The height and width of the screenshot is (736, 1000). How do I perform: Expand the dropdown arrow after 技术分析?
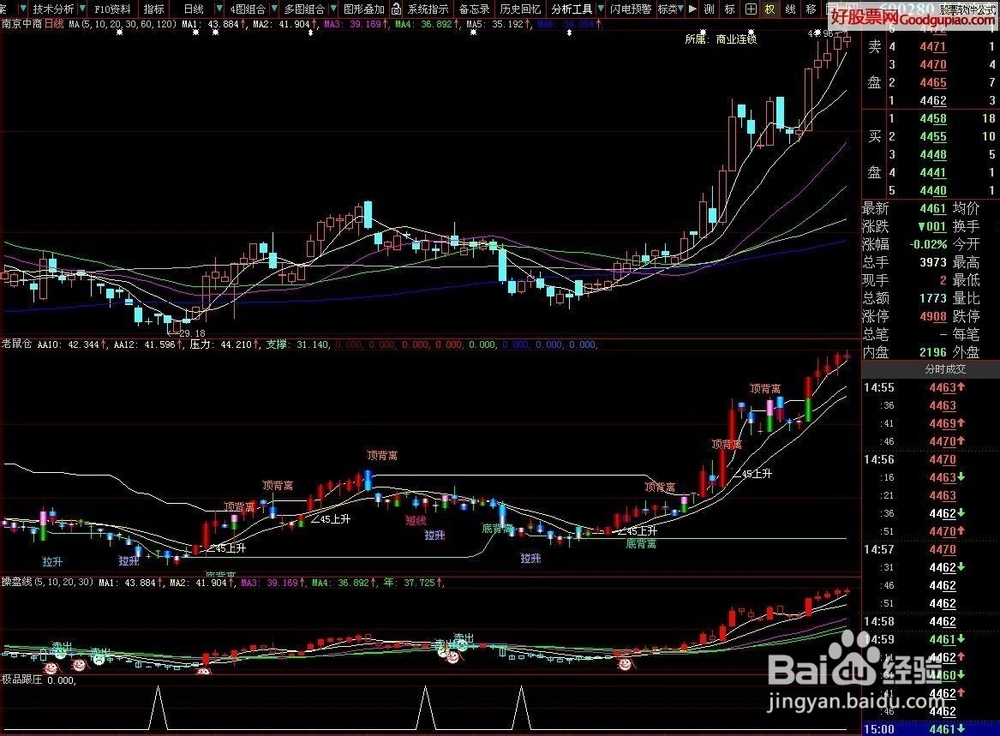click(x=82, y=9)
